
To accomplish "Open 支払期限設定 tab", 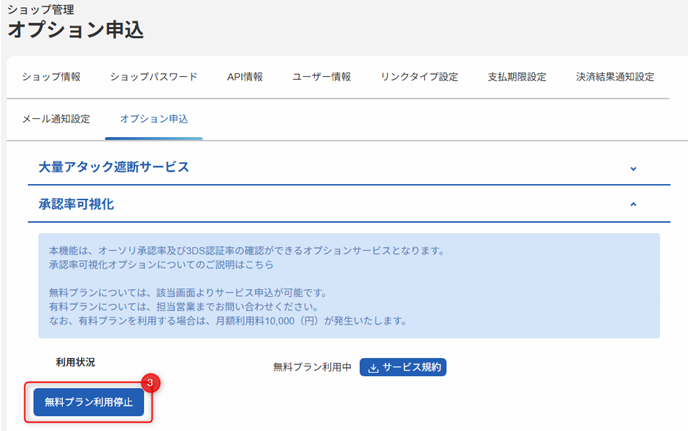I will 517,77.
